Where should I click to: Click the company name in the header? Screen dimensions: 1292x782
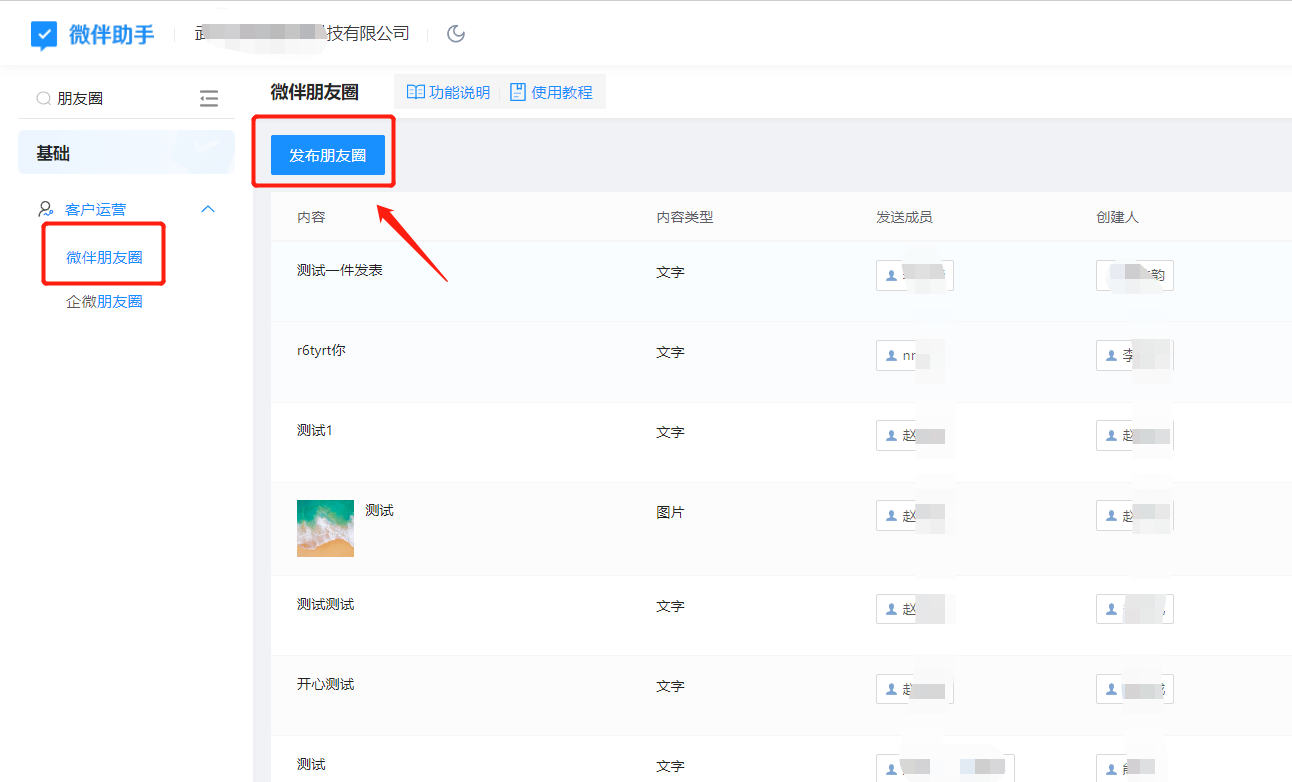pos(302,34)
